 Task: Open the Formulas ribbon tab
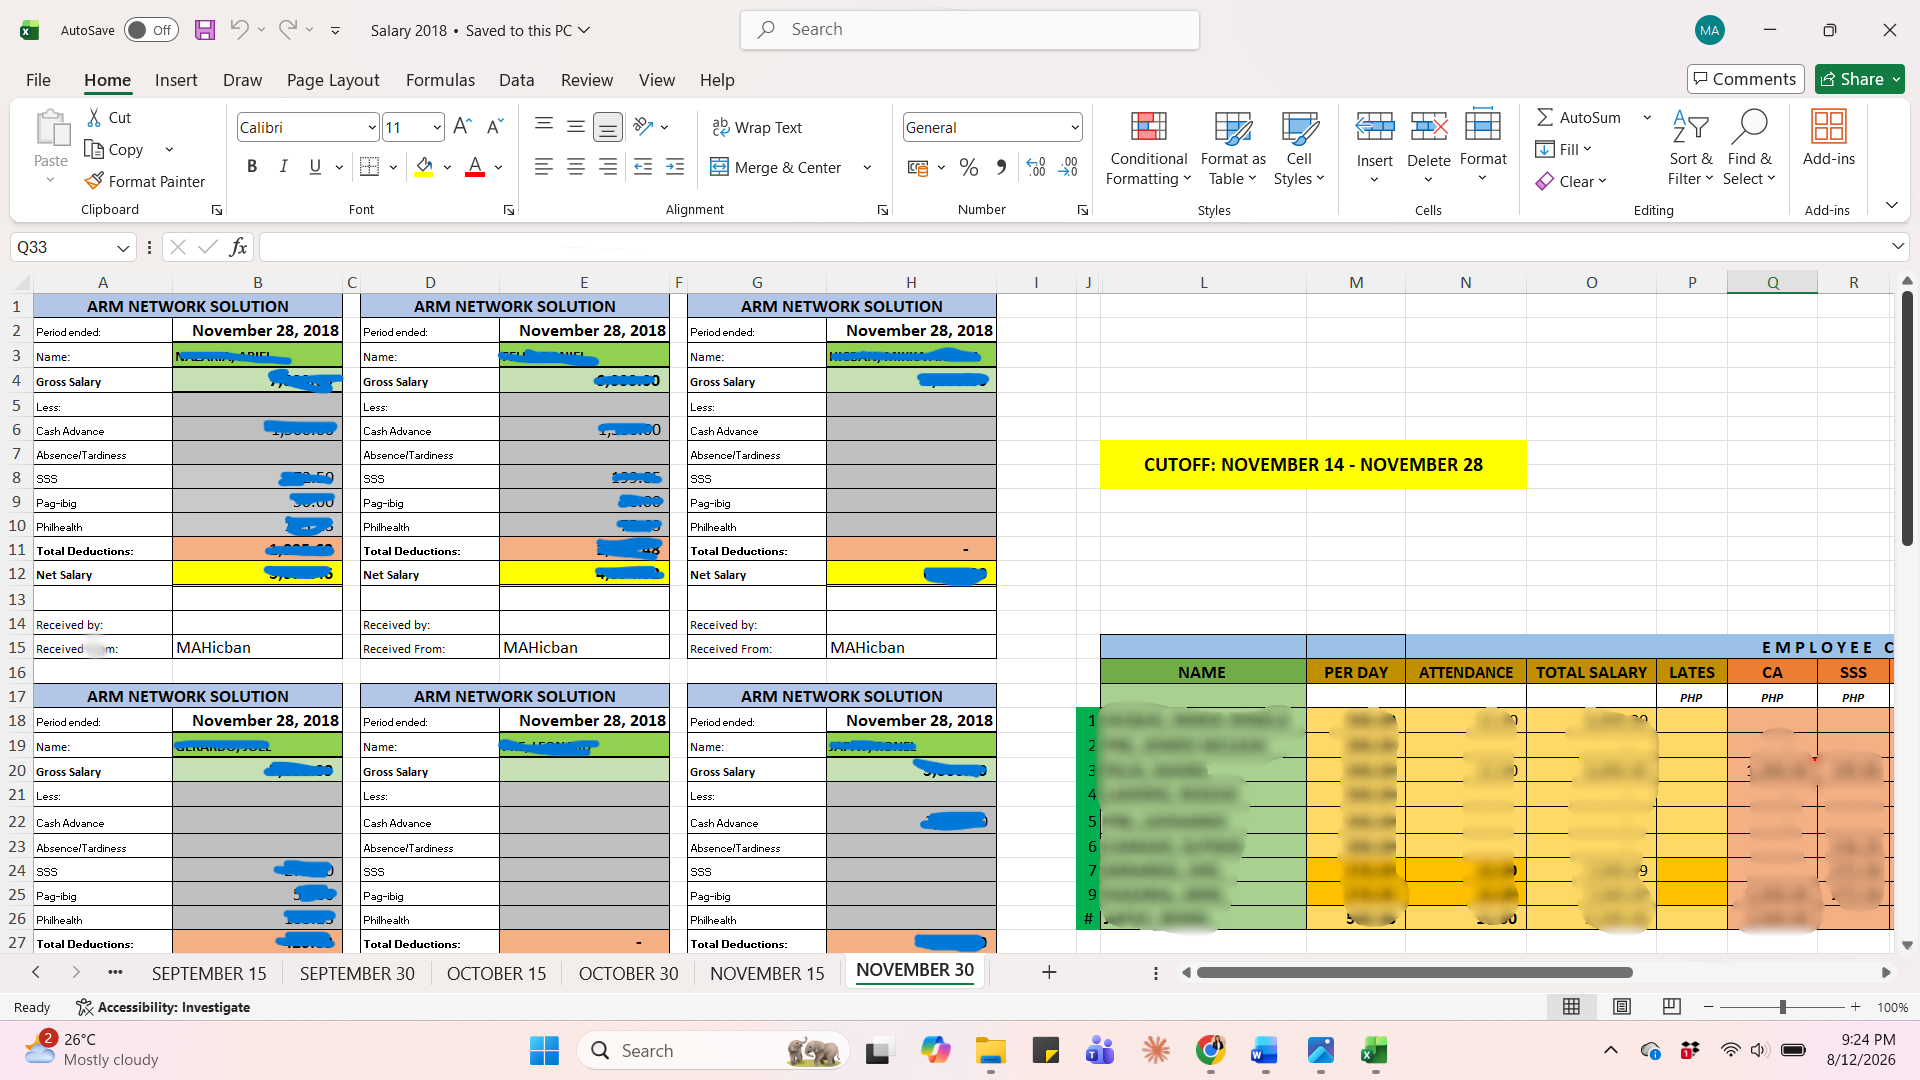click(440, 80)
